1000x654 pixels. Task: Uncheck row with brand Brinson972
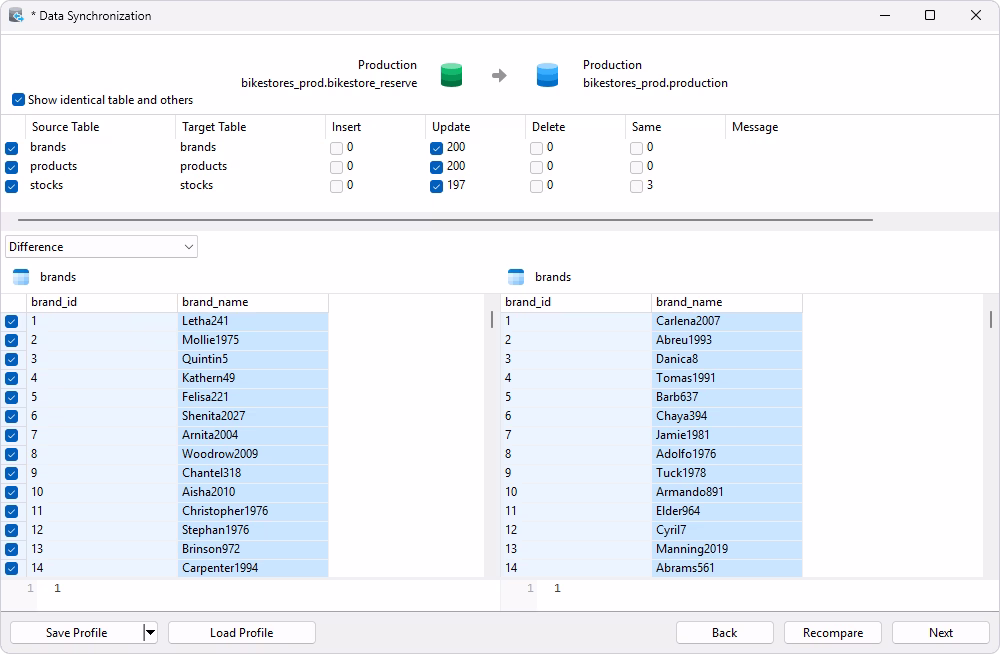11,549
